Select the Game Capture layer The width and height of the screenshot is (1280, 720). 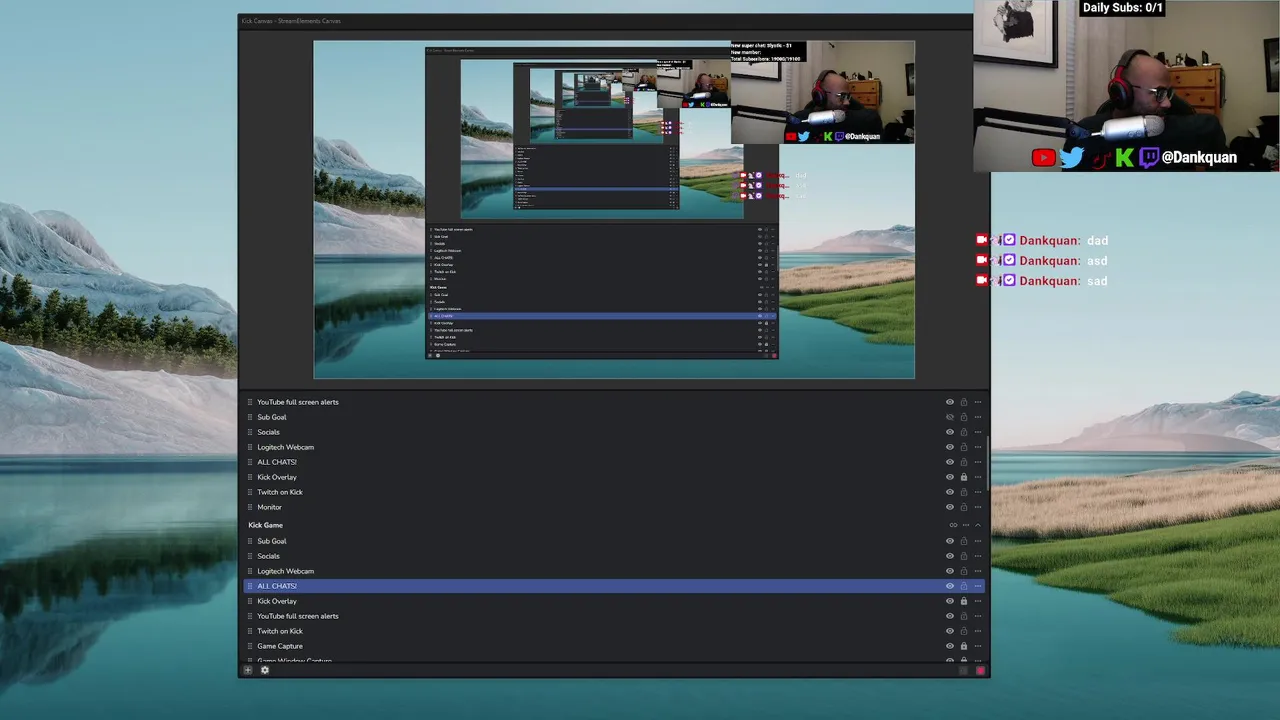614,646
